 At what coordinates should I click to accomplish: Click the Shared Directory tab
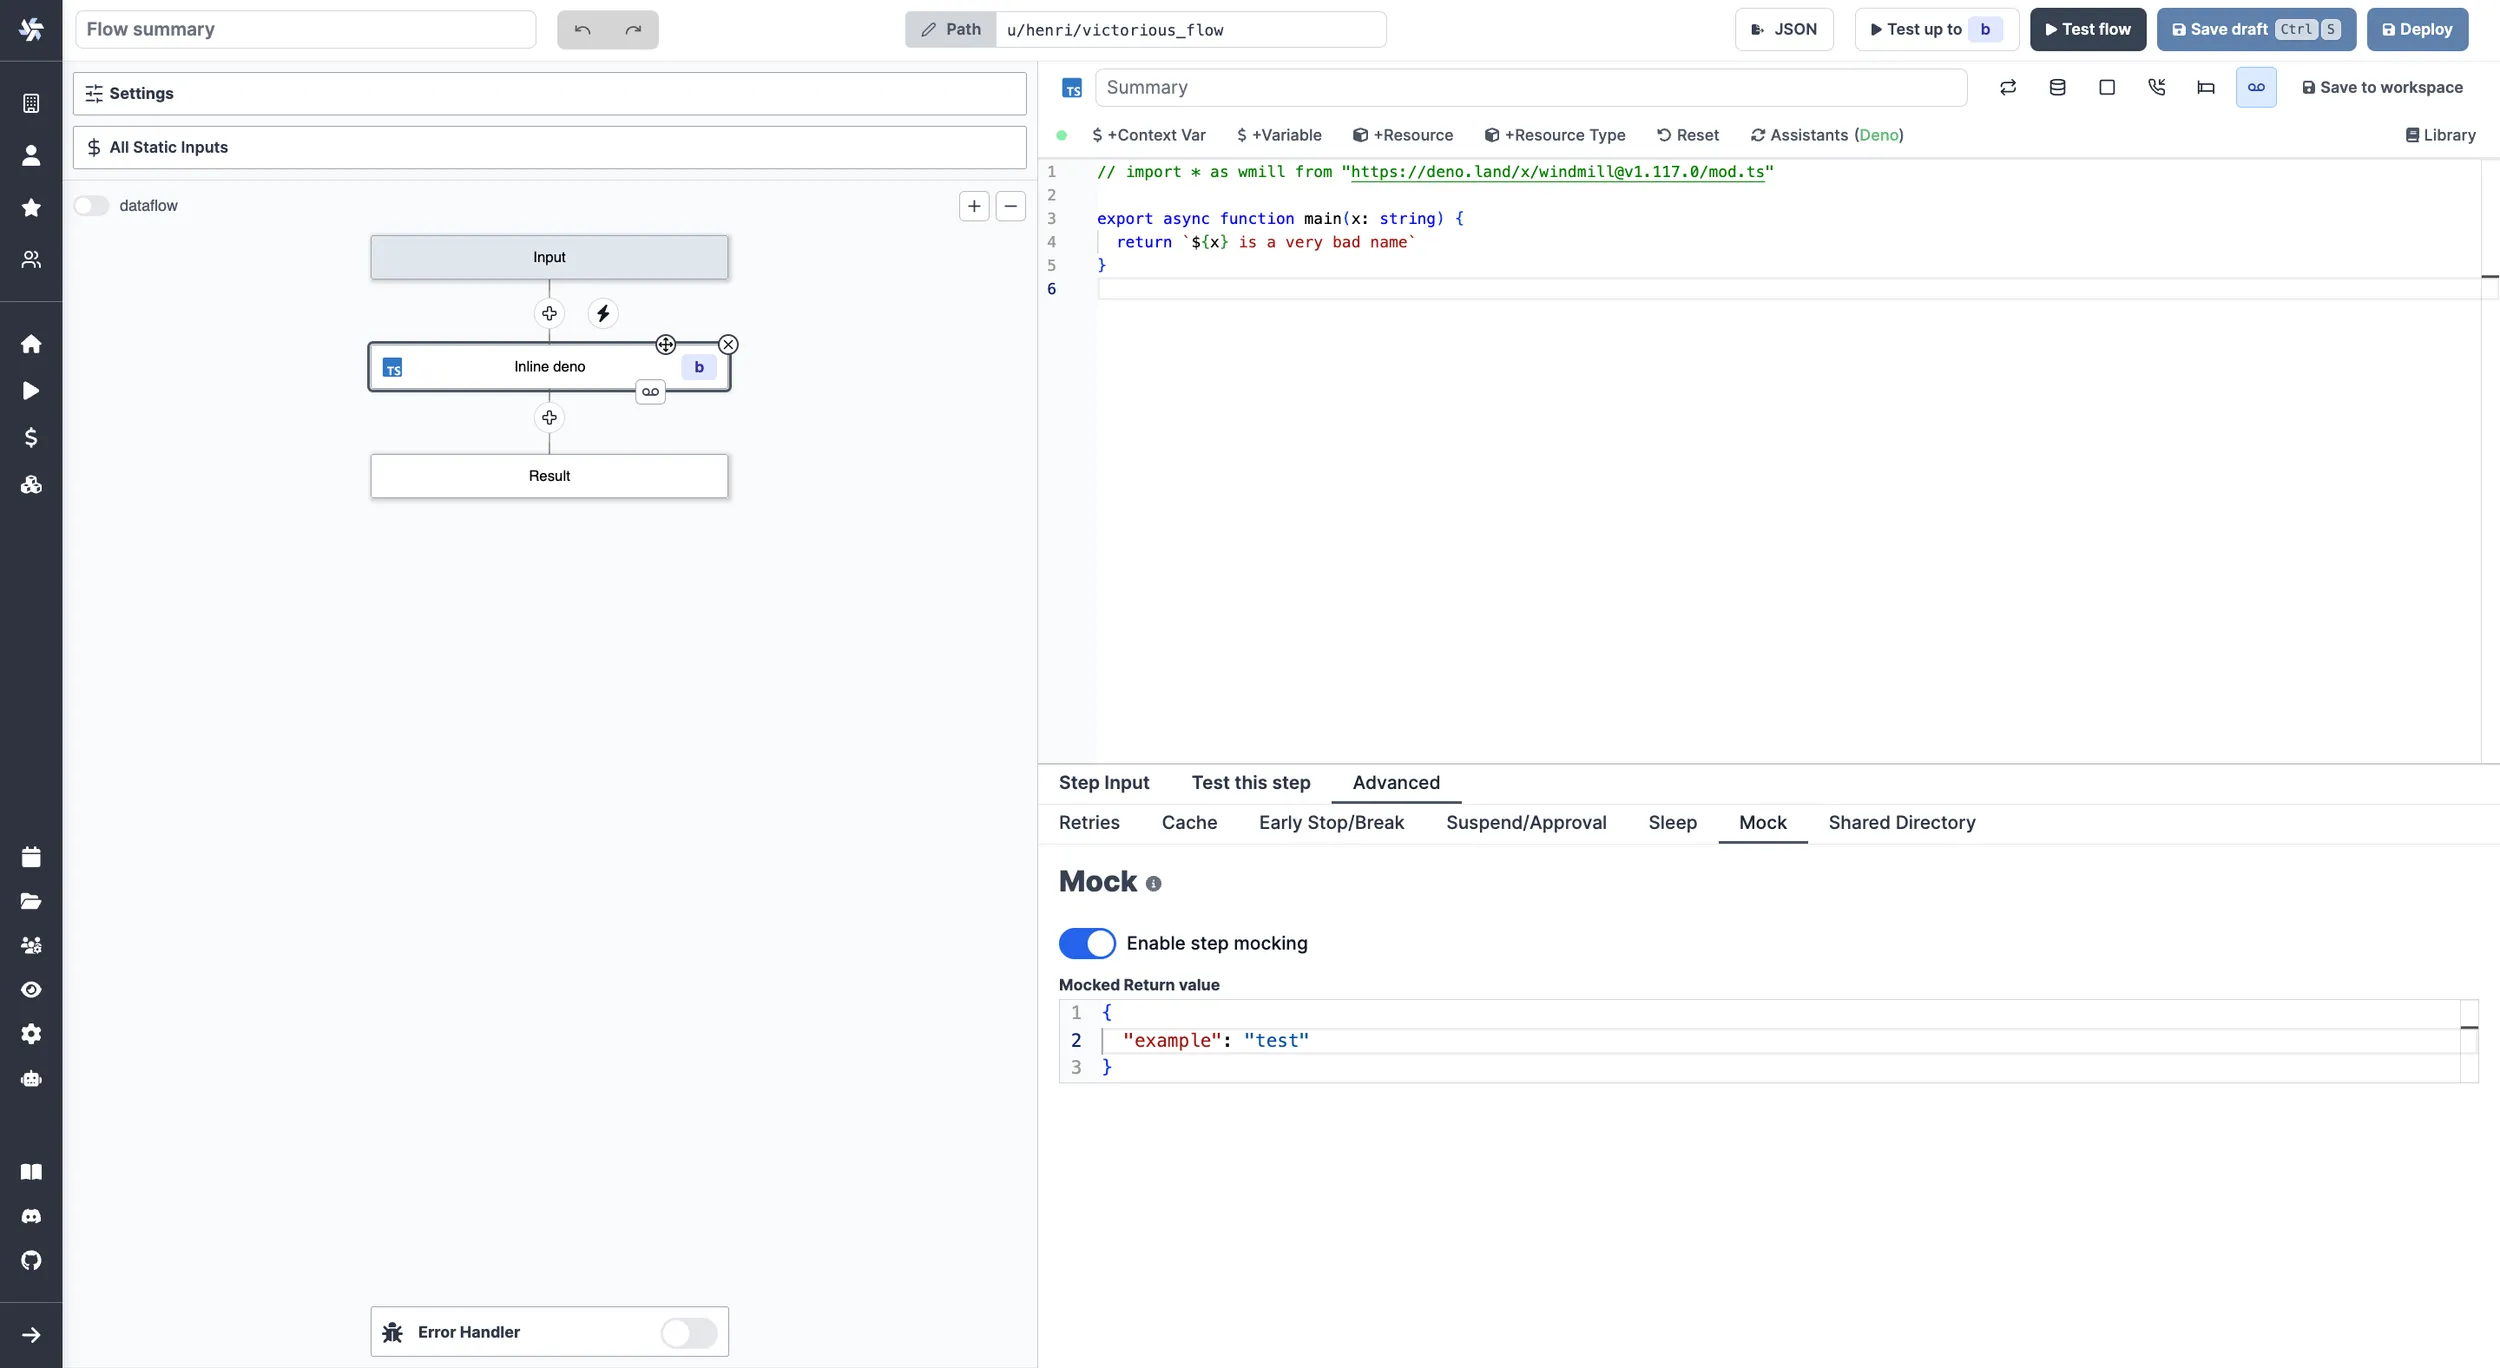click(x=1902, y=822)
